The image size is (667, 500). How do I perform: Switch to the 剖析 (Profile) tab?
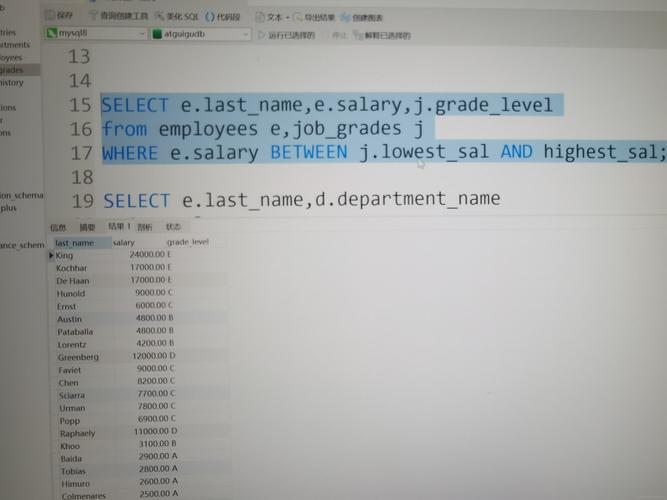click(145, 227)
